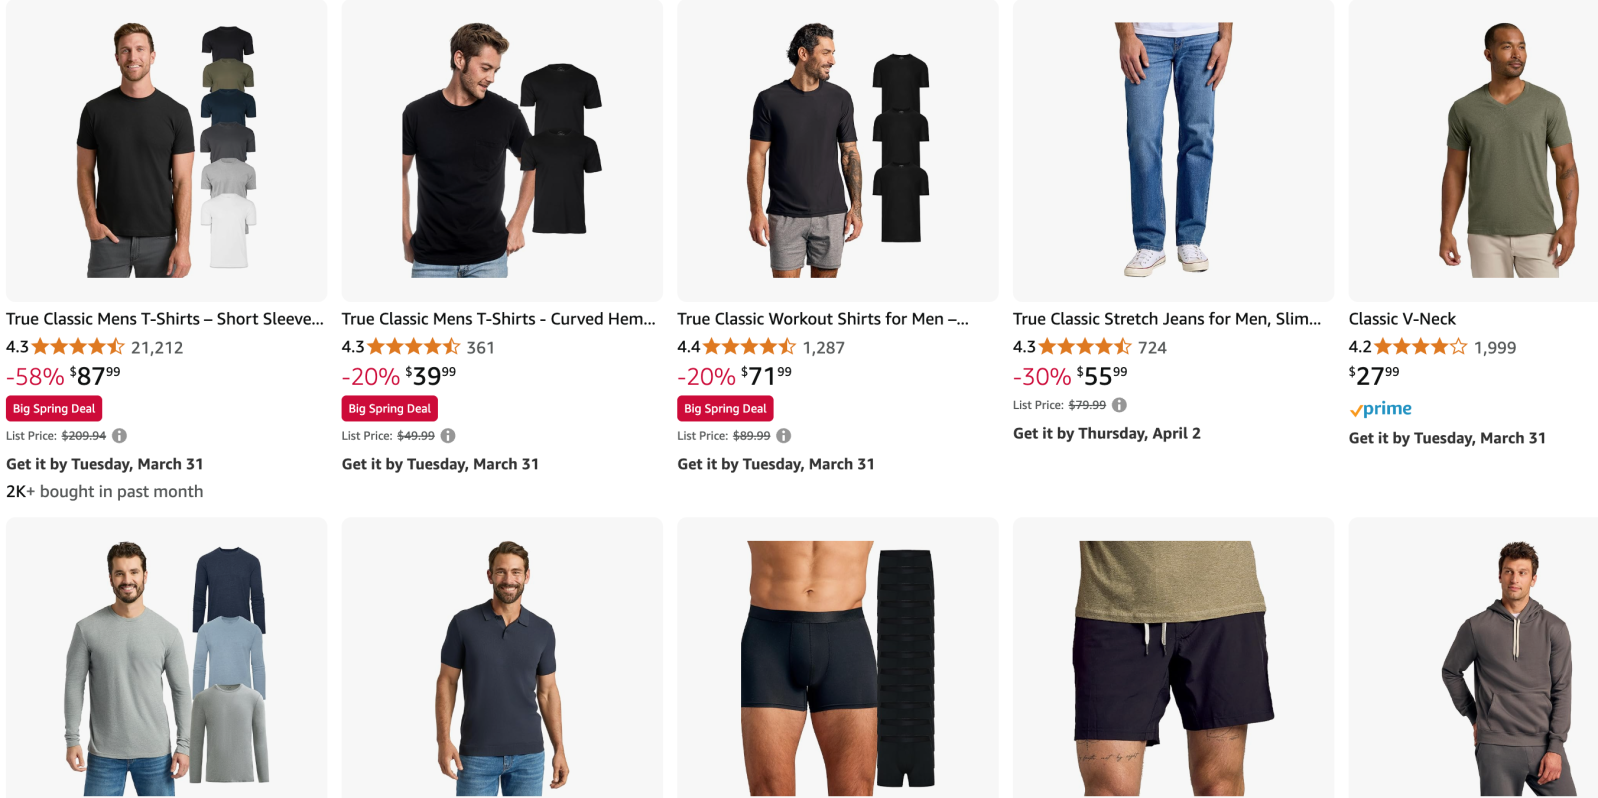
Task: Open blue stretch jeans product image
Action: pyautogui.click(x=1173, y=150)
